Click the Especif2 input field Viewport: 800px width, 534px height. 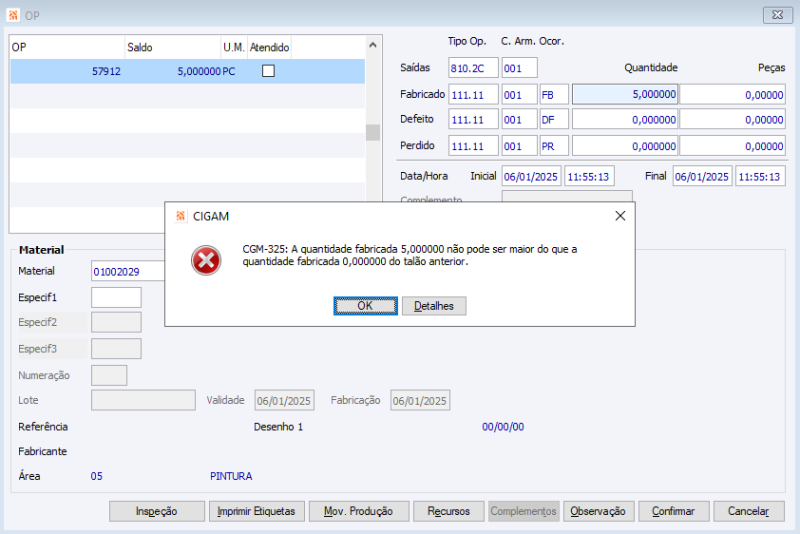116,322
